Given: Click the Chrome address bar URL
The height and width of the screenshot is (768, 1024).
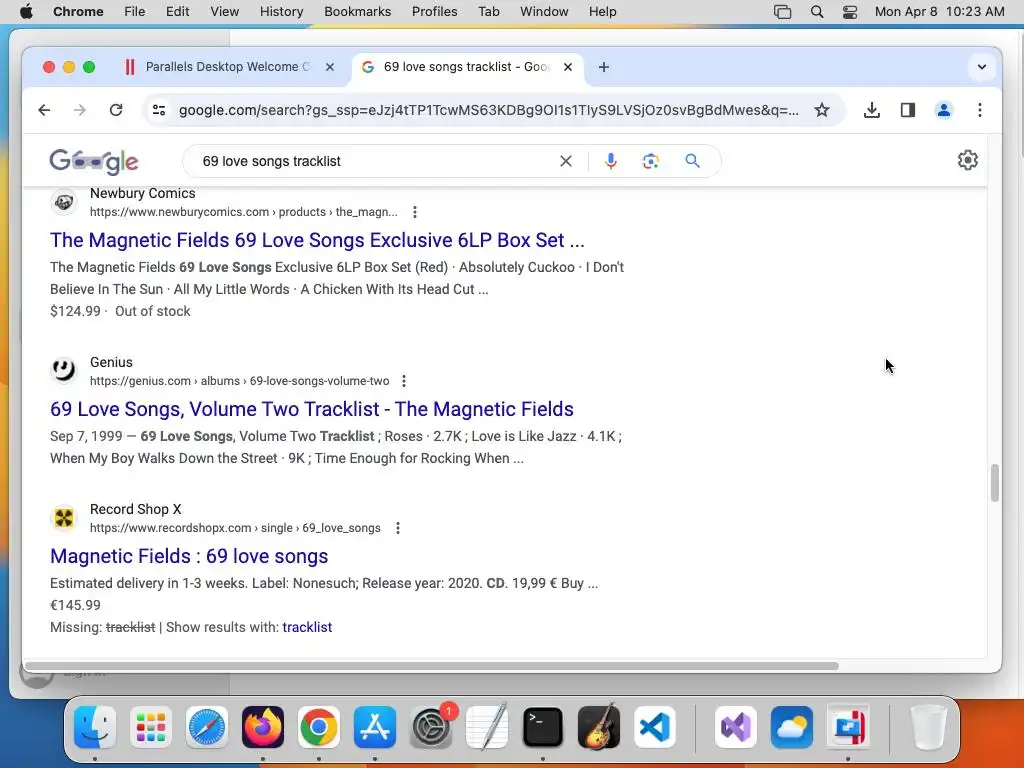Looking at the screenshot, I should pyautogui.click(x=488, y=110).
